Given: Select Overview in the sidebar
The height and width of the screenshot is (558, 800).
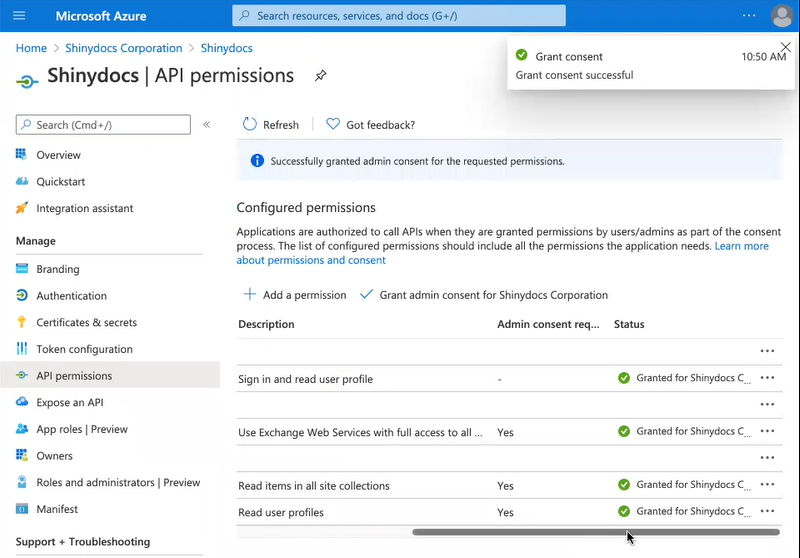Looking at the screenshot, I should pyautogui.click(x=58, y=155).
